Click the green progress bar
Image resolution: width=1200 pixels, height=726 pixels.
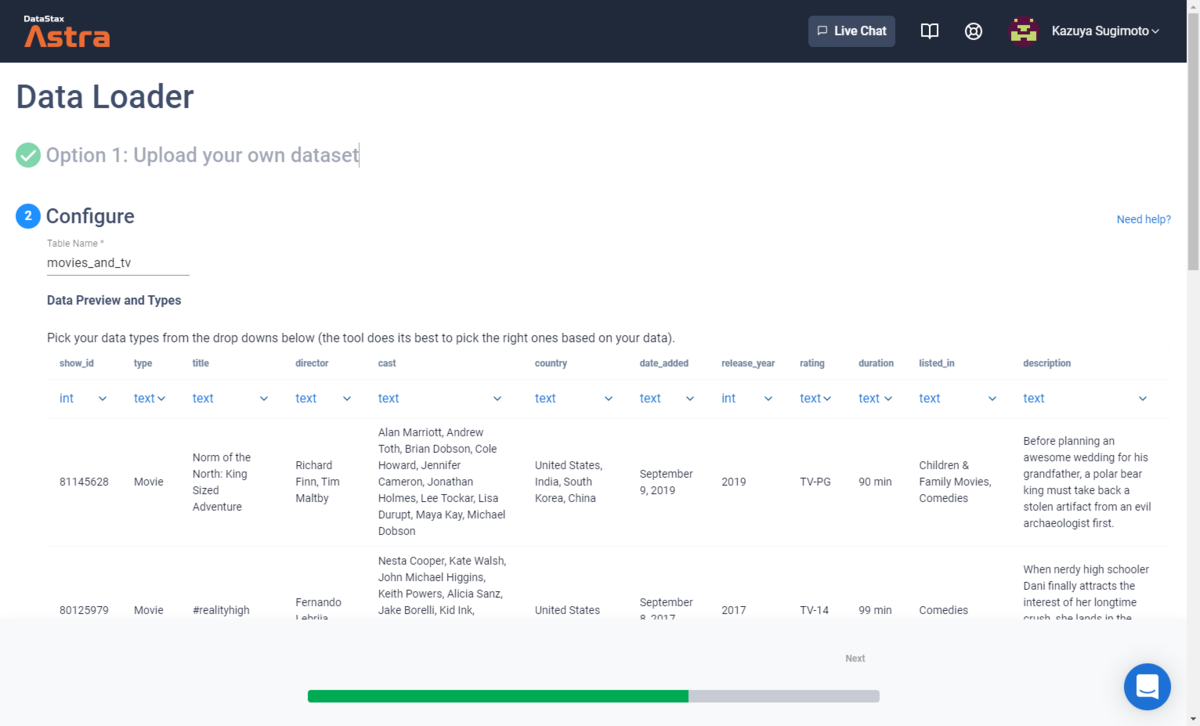(x=498, y=696)
